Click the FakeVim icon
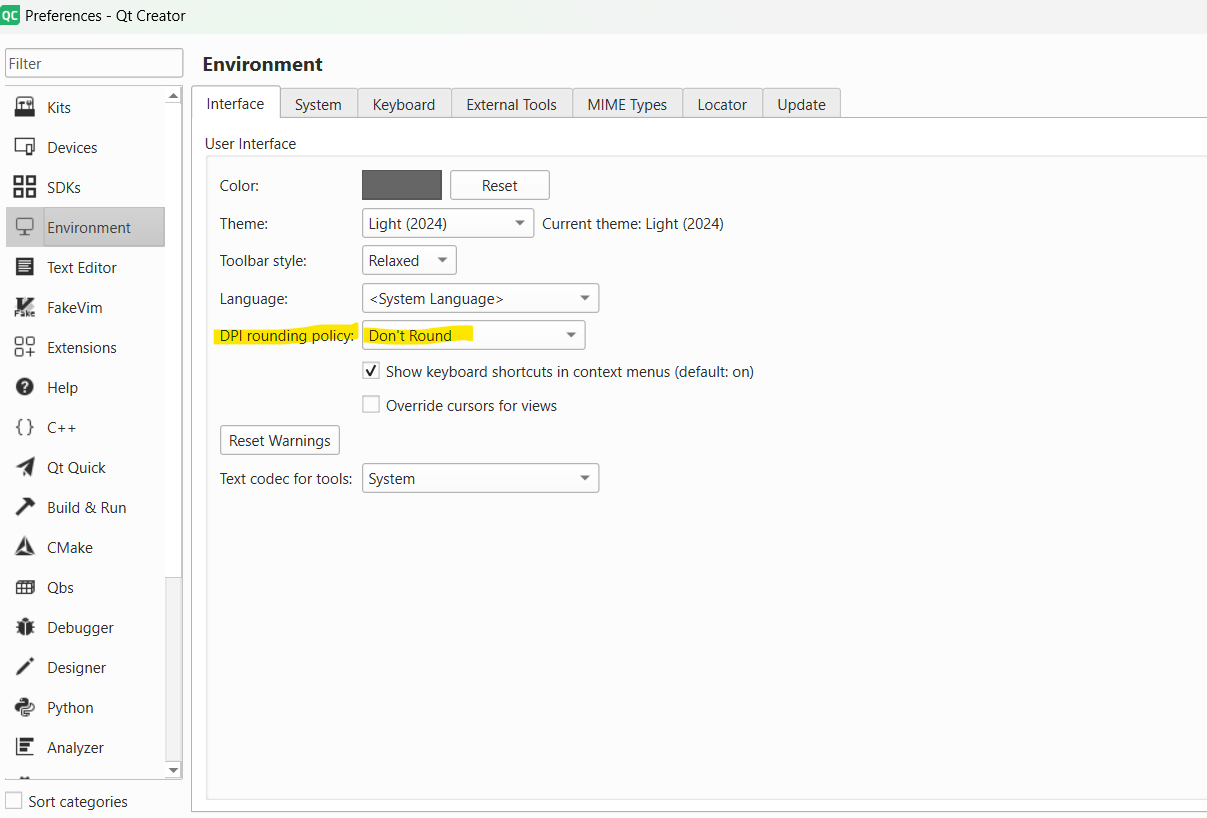 (x=25, y=307)
